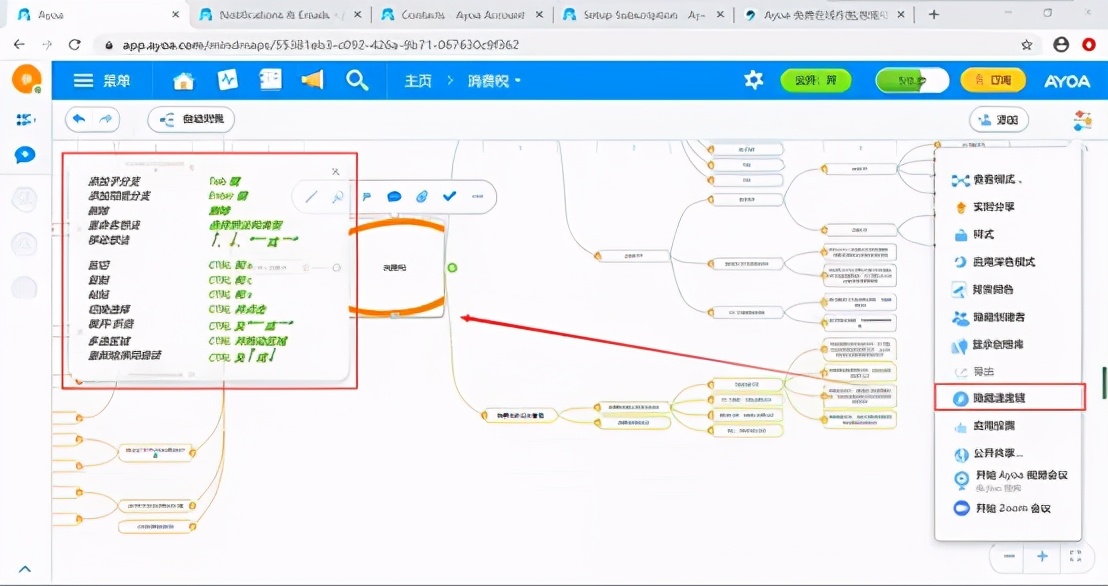Click the megaphone announcements icon
The image size is (1108, 586).
tap(313, 81)
